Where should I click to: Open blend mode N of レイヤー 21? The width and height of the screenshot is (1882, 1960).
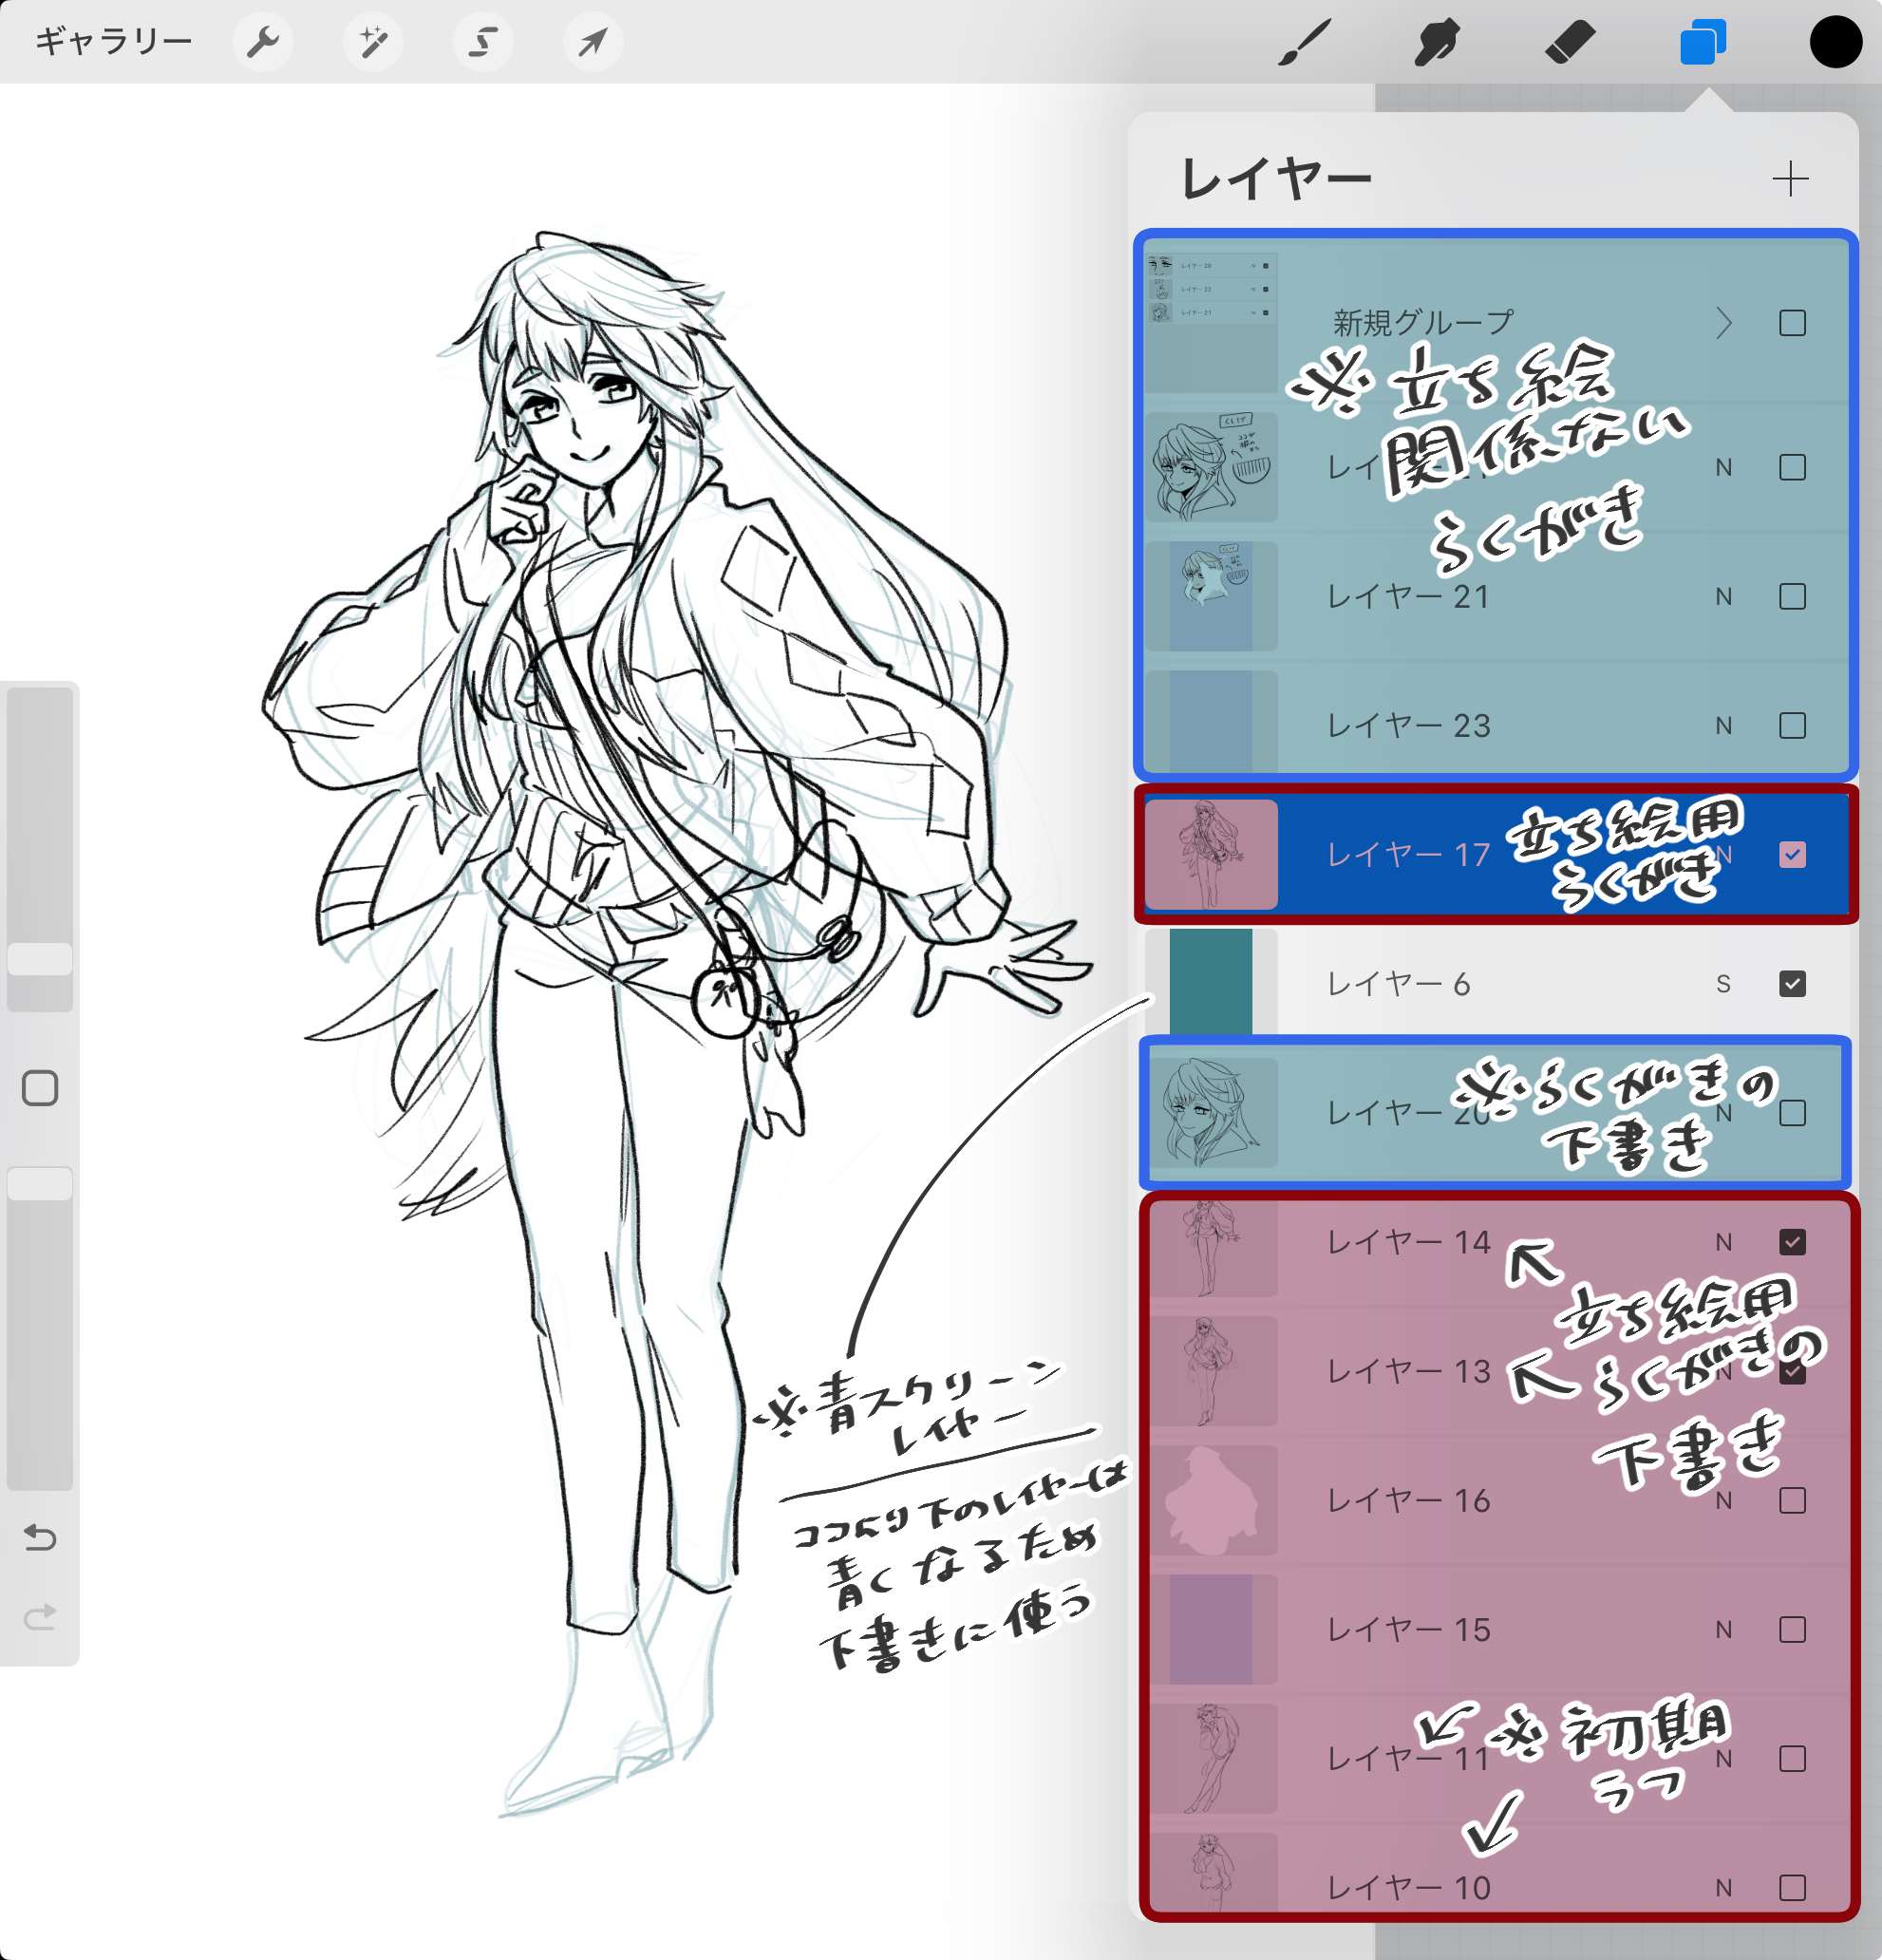[x=1723, y=597]
